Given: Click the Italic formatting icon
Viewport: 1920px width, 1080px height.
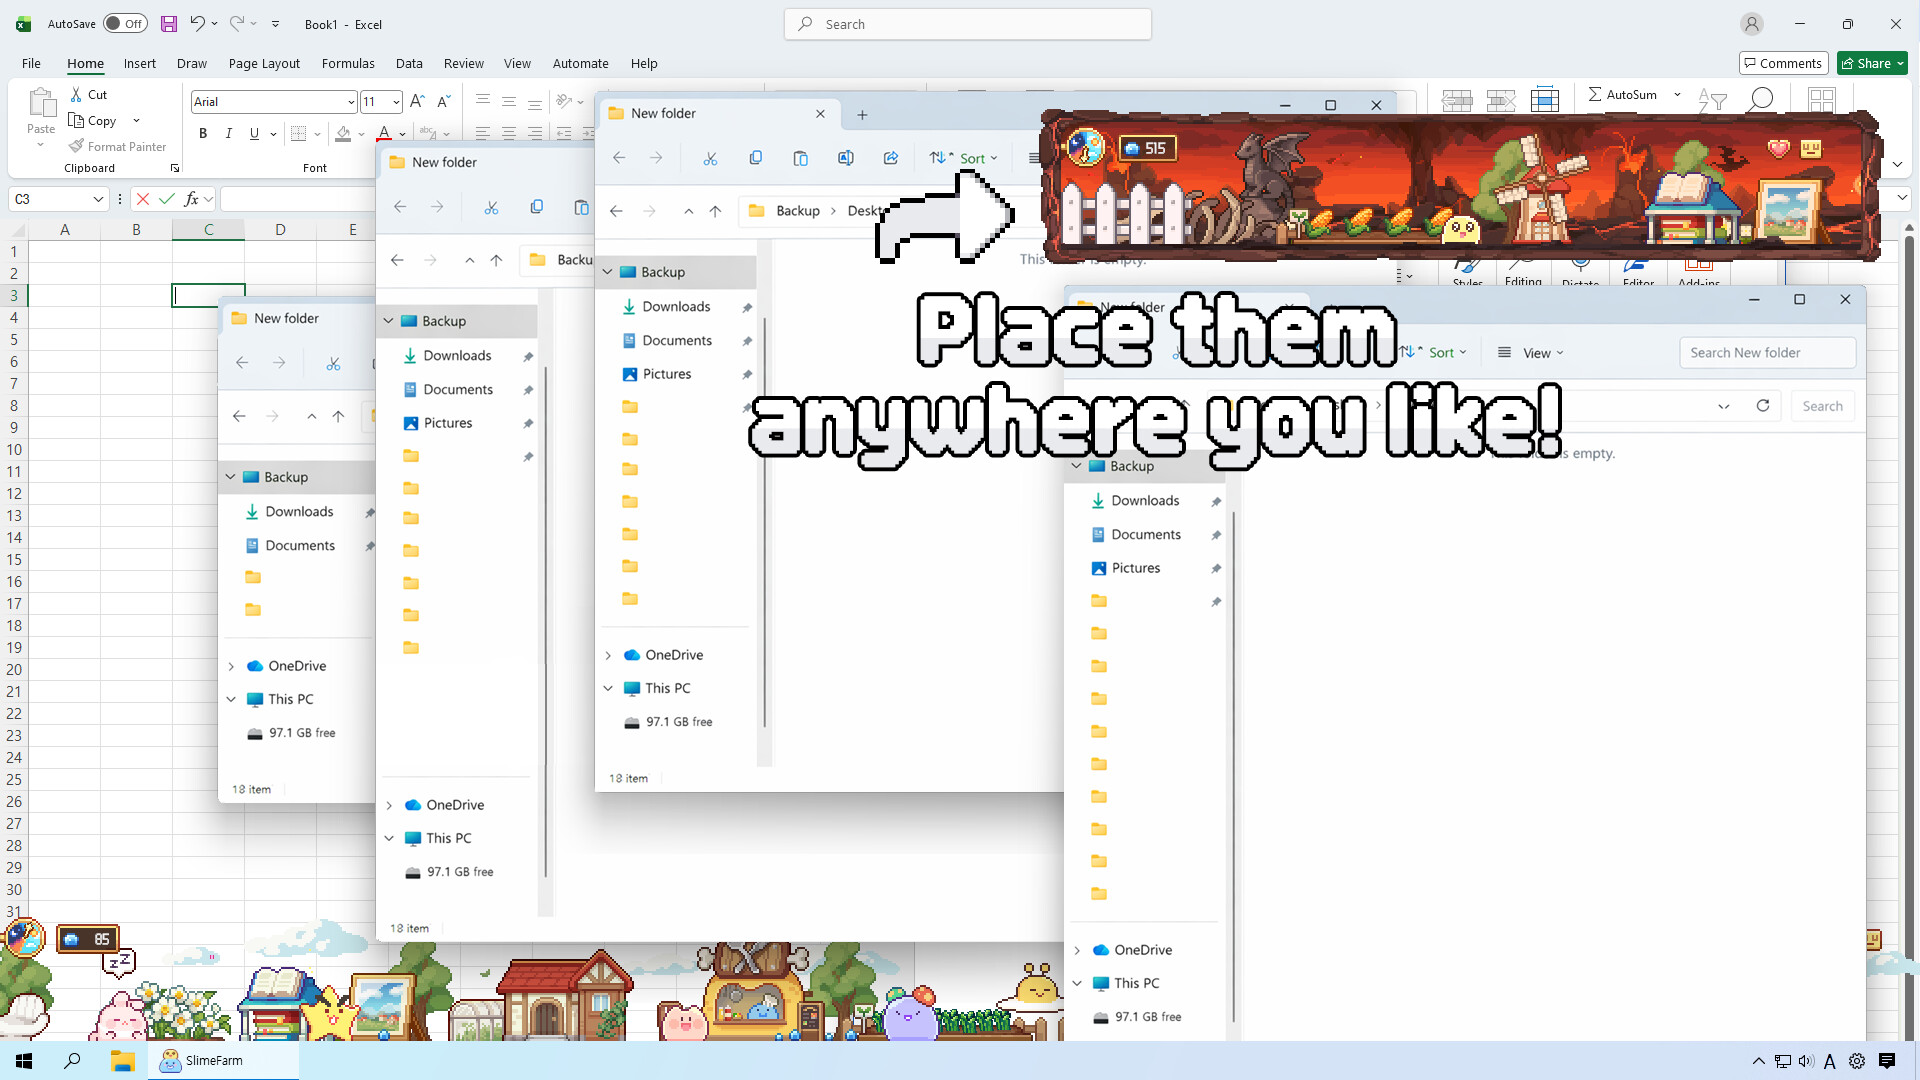Looking at the screenshot, I should pos(229,133).
